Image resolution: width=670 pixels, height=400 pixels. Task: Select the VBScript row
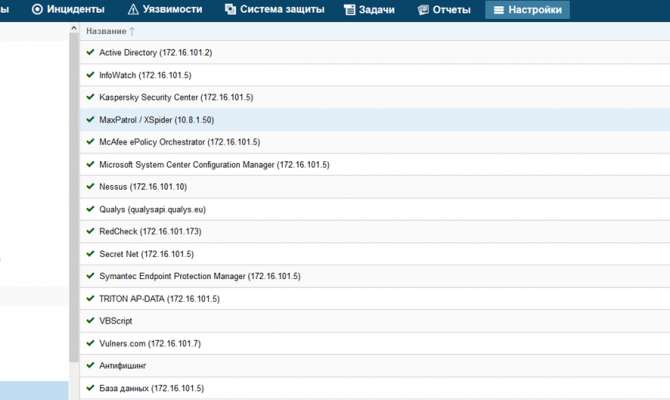375,321
